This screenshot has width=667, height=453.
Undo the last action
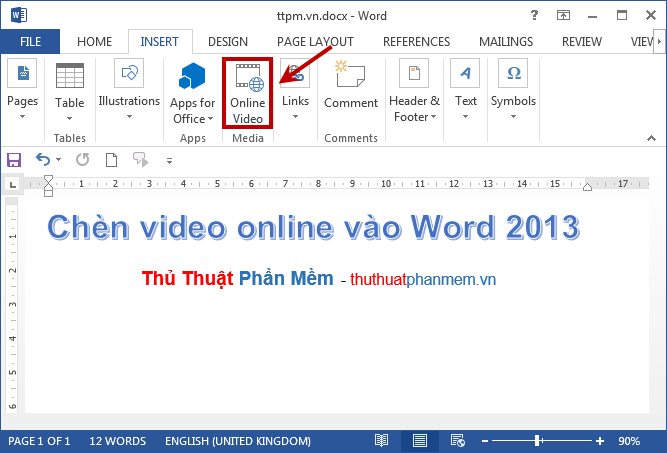tap(42, 160)
